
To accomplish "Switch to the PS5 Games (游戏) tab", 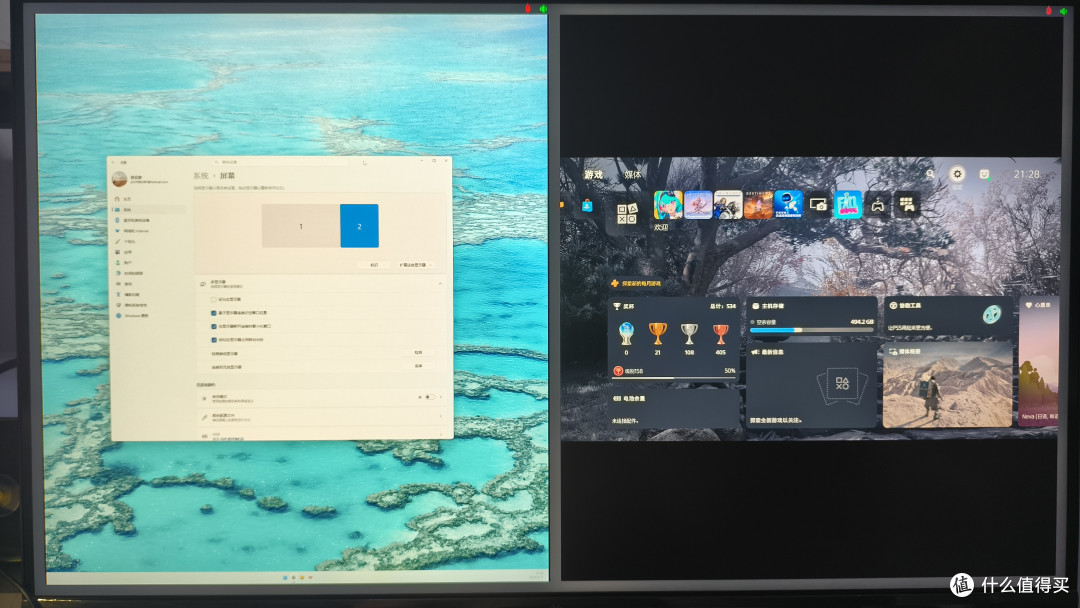I will tap(593, 175).
